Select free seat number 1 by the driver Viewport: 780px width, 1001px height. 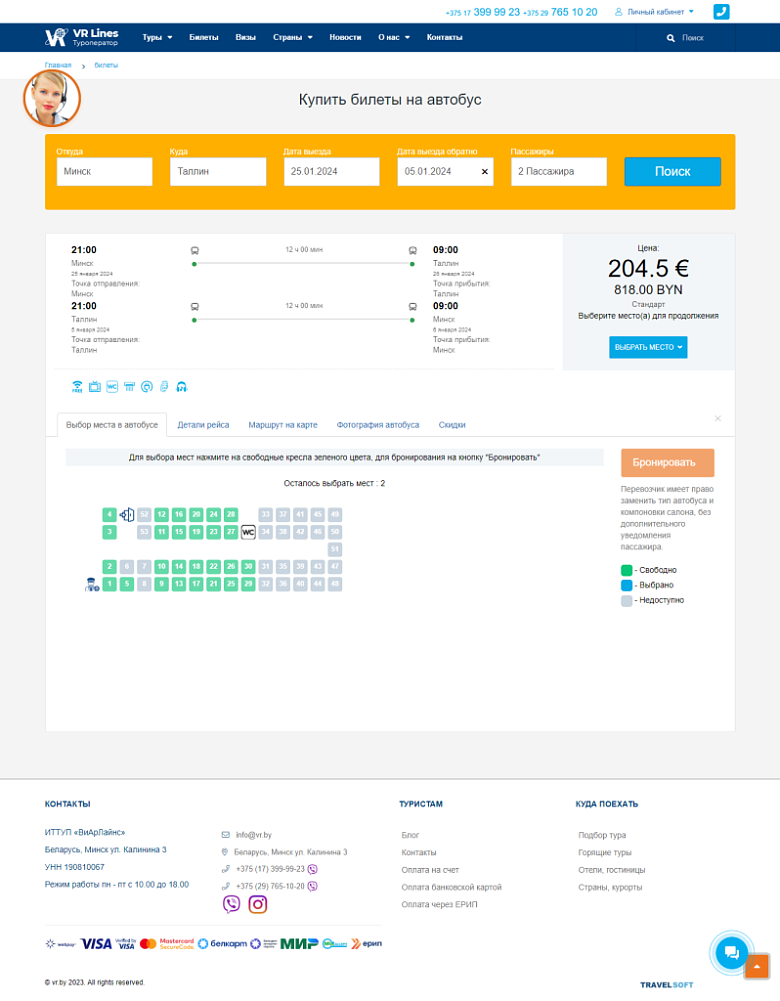[110, 583]
